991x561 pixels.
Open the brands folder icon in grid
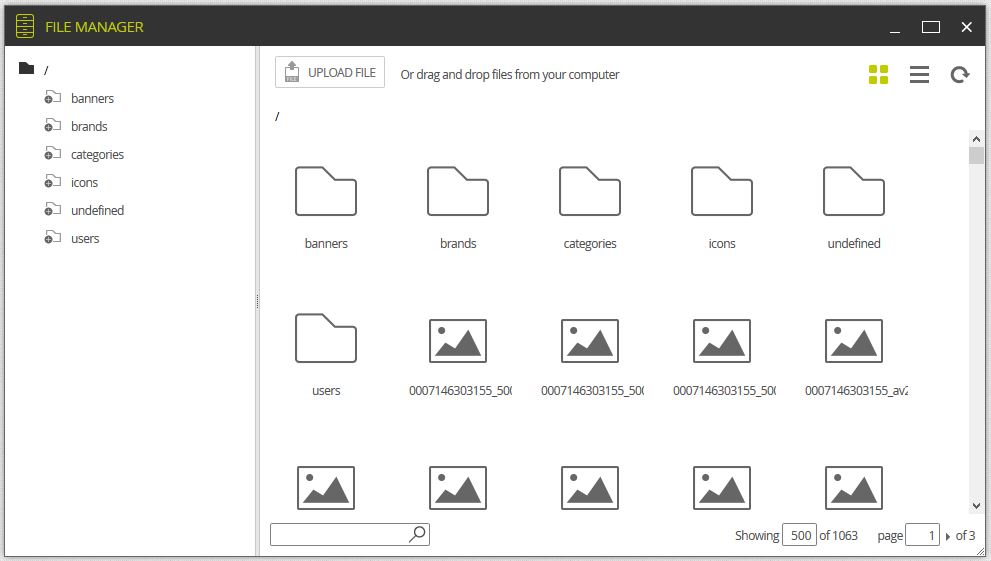(x=458, y=191)
